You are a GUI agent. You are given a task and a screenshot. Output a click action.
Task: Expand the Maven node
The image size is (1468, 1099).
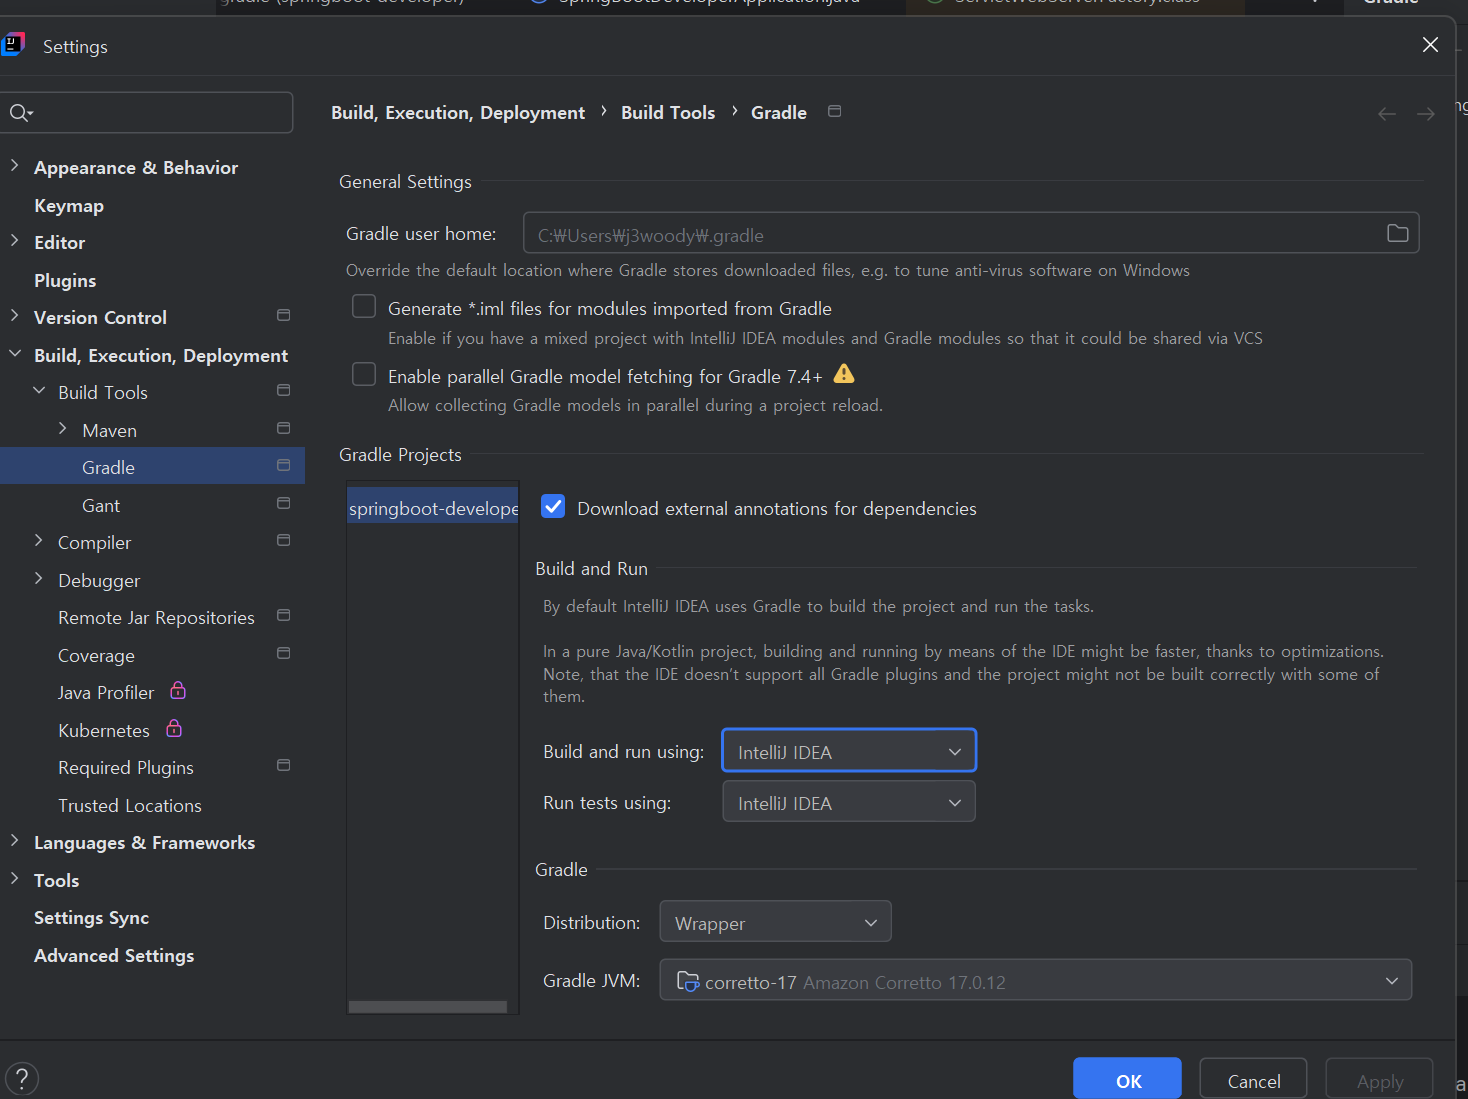click(x=63, y=429)
